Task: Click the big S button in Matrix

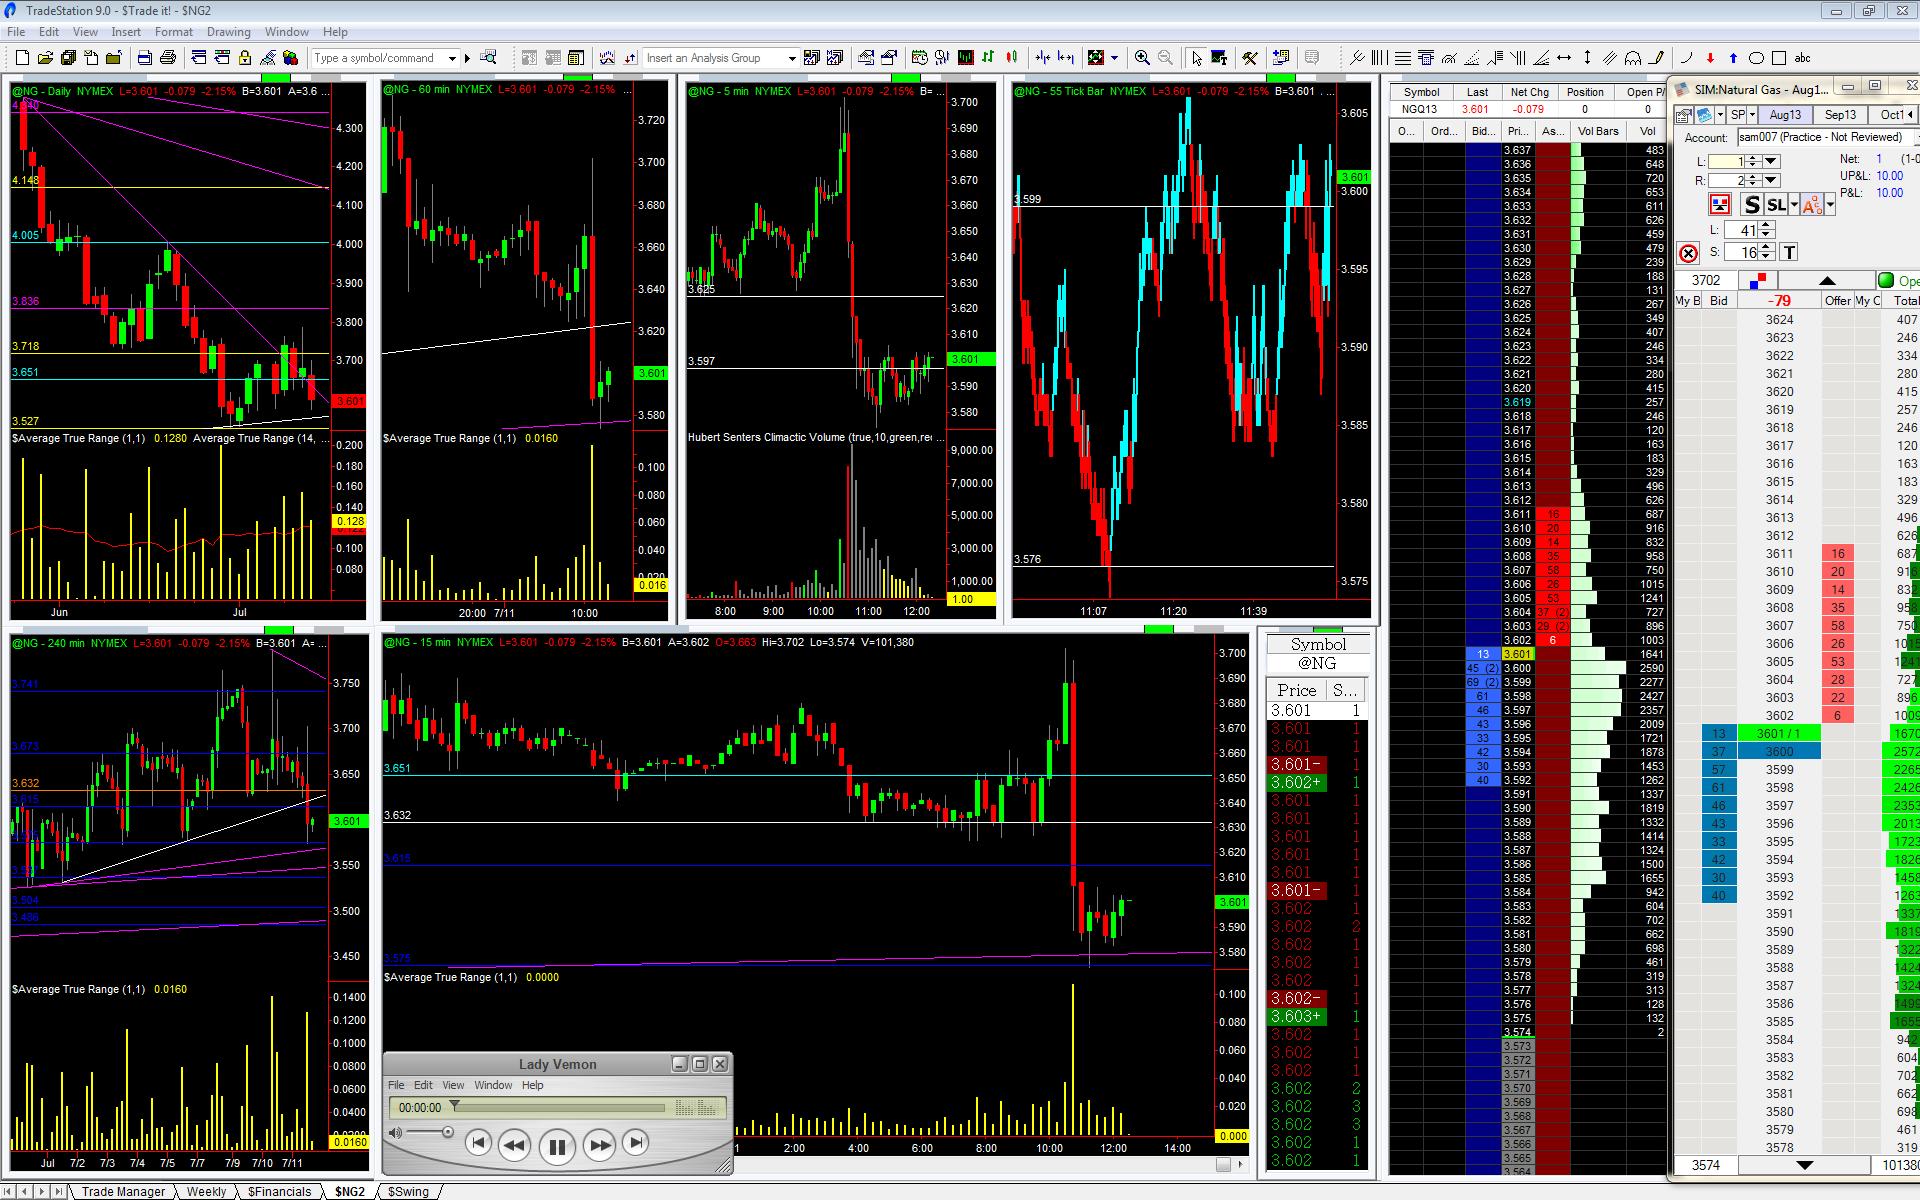Action: [1751, 205]
